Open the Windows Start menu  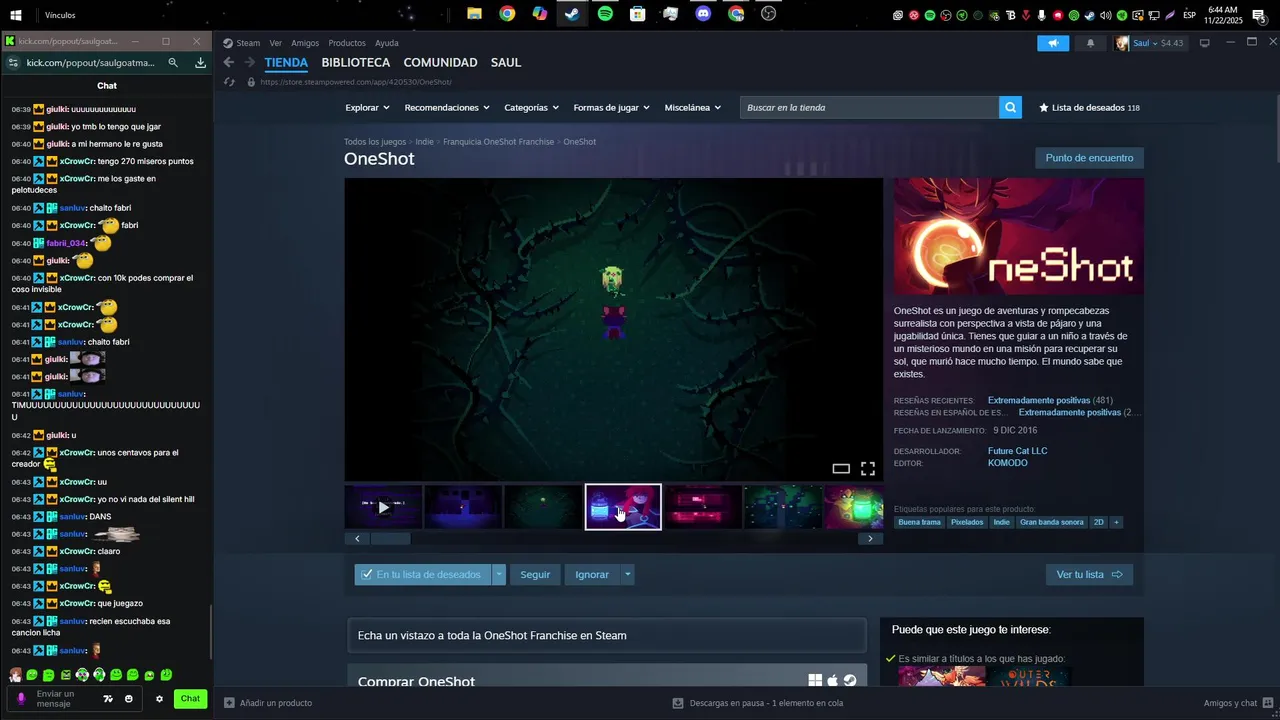pyautogui.click(x=16, y=15)
